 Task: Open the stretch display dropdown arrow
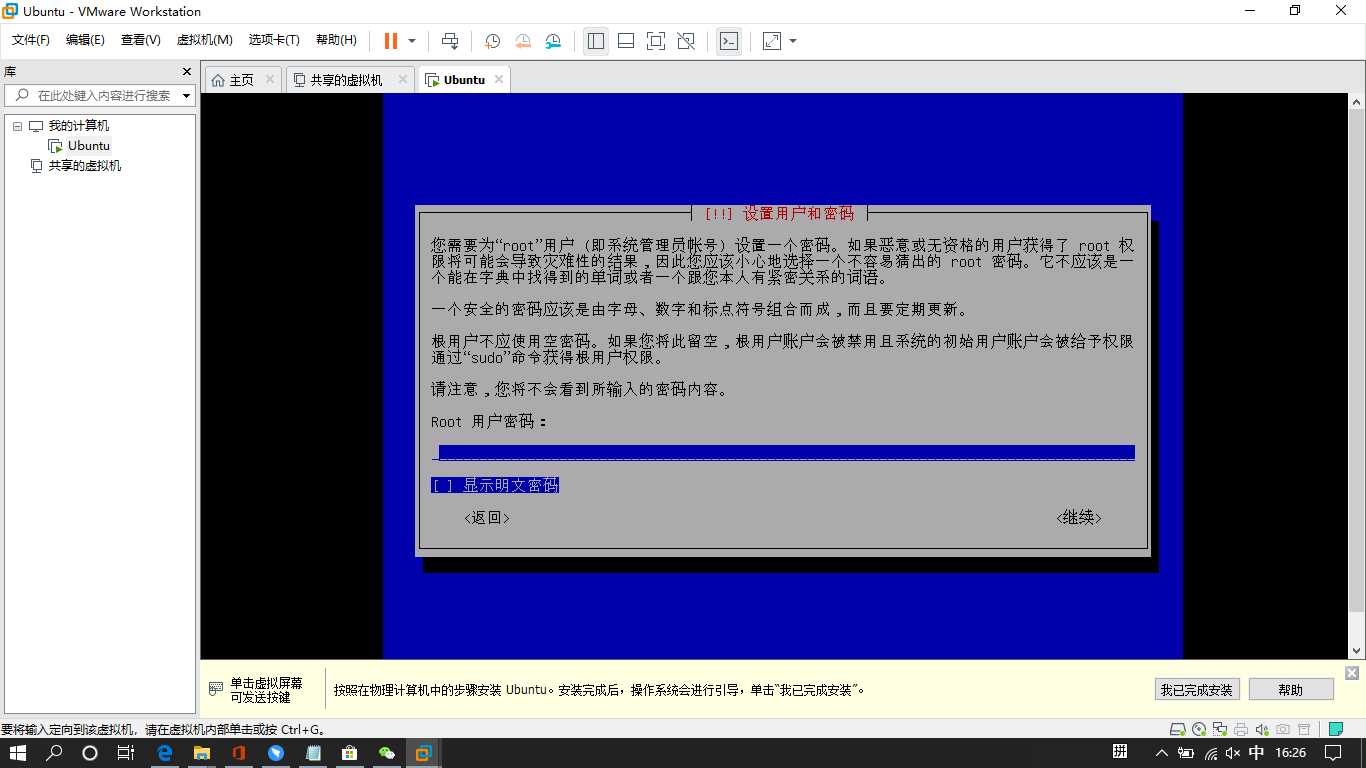tap(793, 41)
